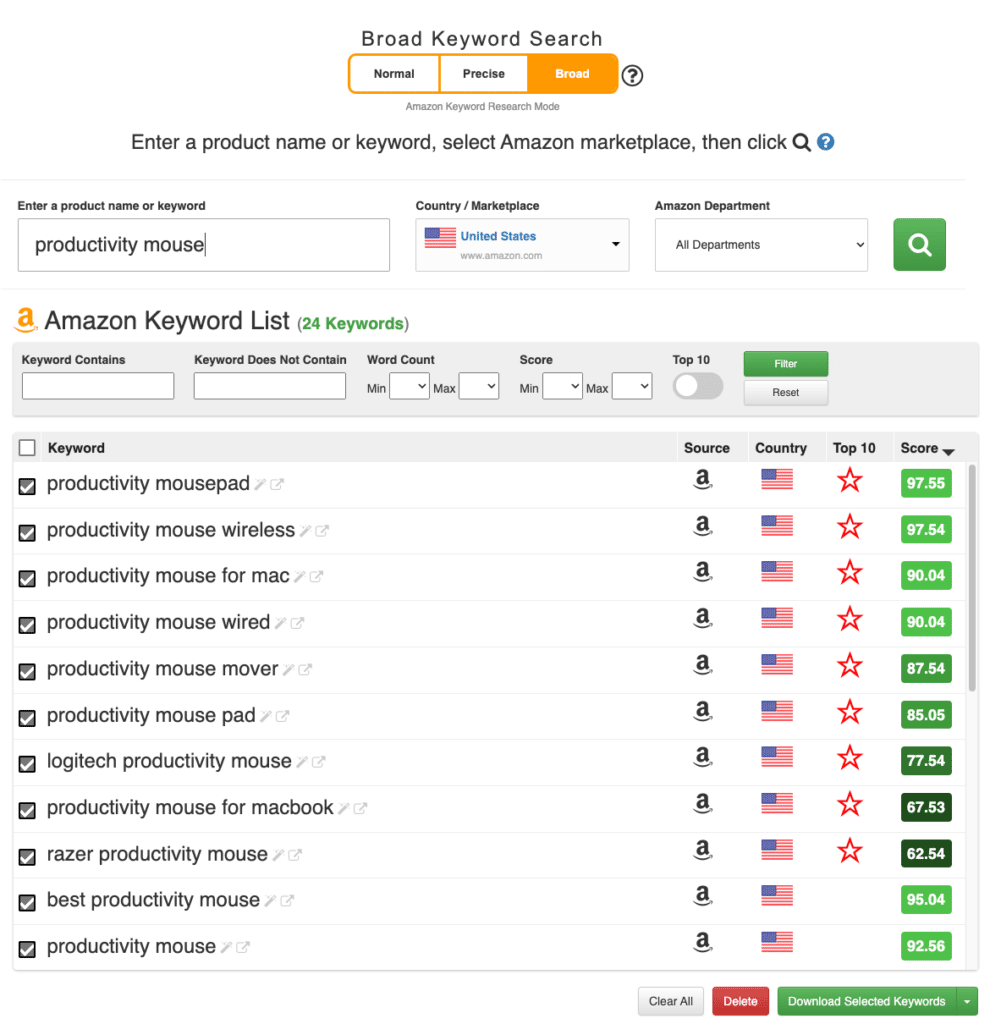The width and height of the screenshot is (990, 1024).
Task: Switch to Precise search mode
Action: (483, 74)
